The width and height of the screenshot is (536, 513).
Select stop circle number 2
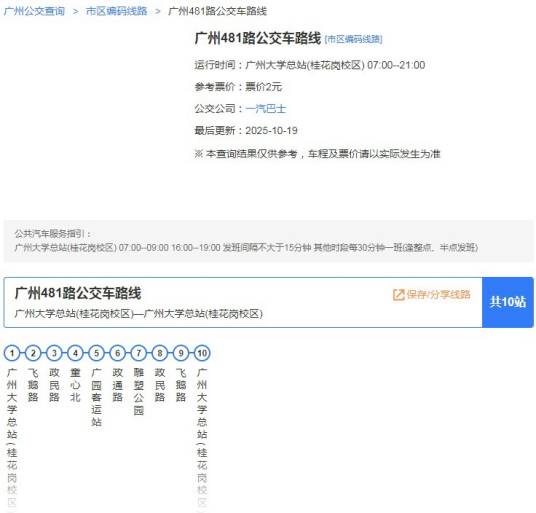click(33, 353)
